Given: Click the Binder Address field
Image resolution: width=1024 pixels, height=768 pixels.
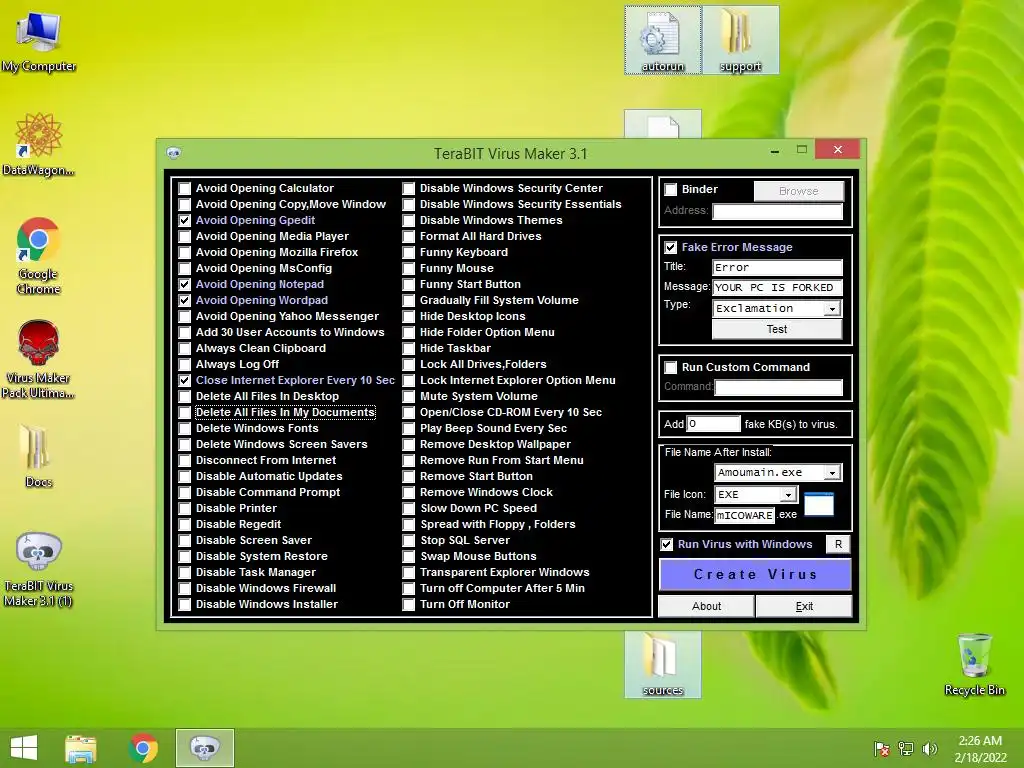Looking at the screenshot, I should click(777, 212).
